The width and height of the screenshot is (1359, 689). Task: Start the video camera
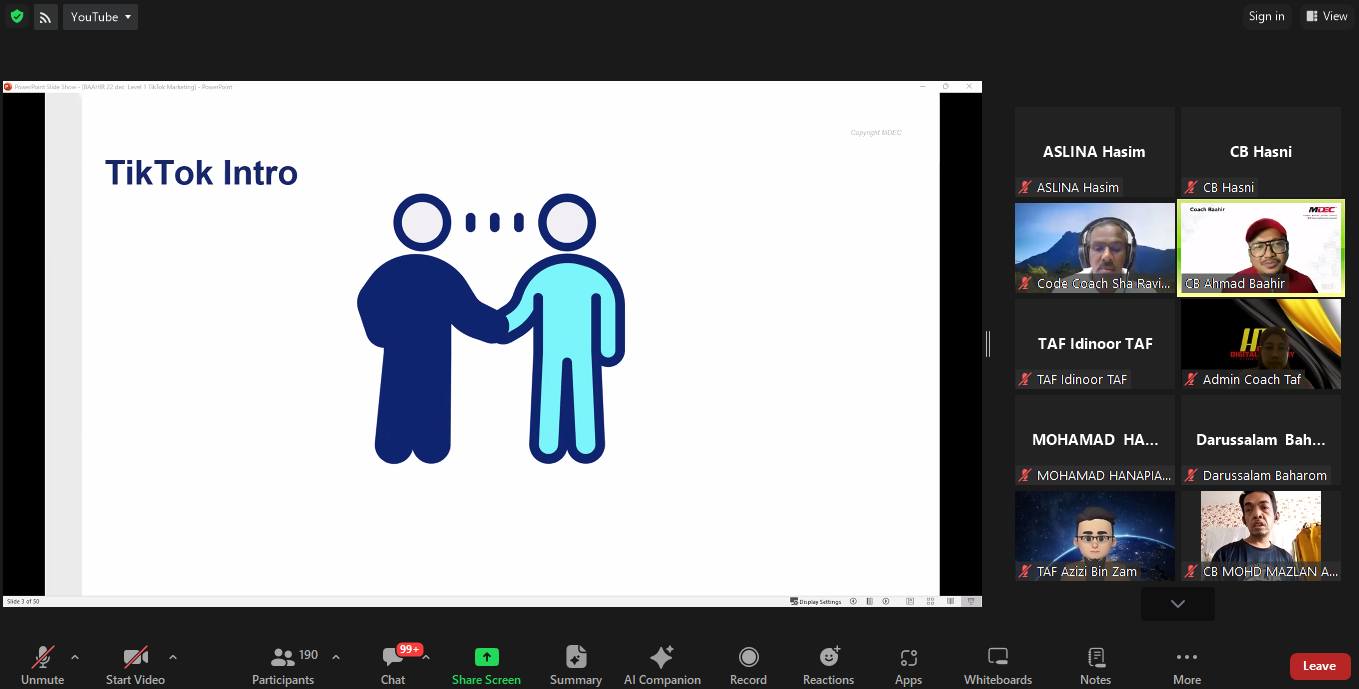click(135, 665)
